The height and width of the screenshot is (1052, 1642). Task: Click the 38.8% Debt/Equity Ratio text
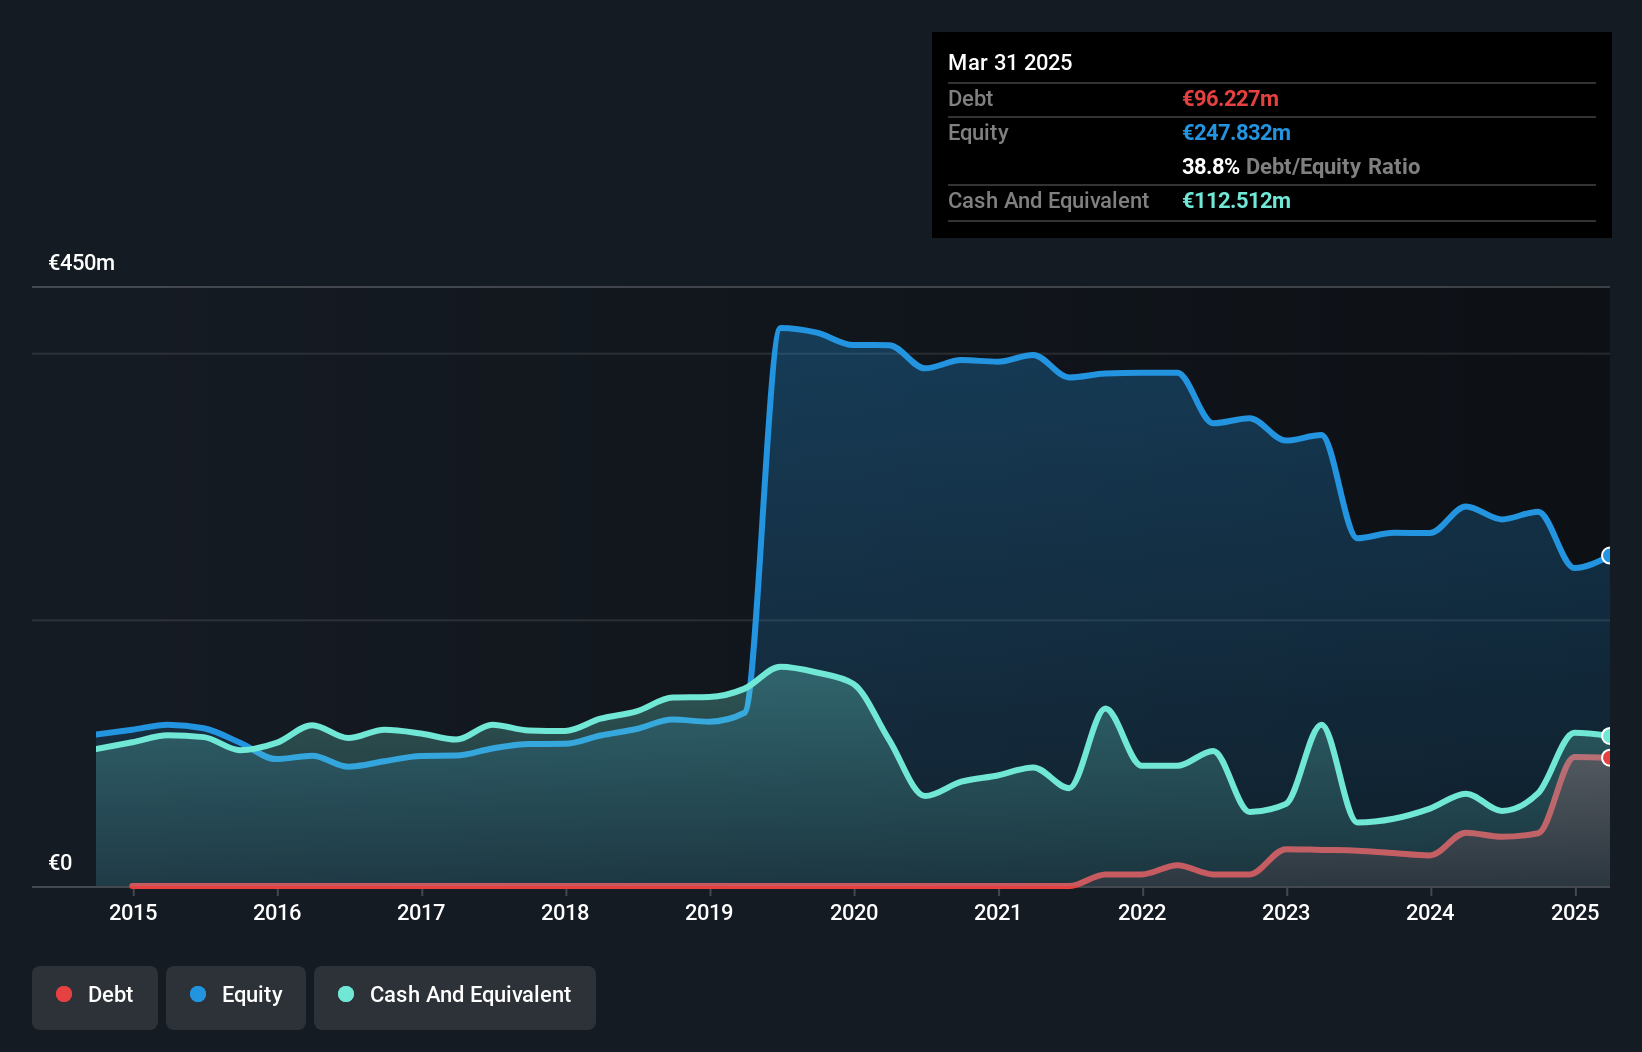(1301, 166)
